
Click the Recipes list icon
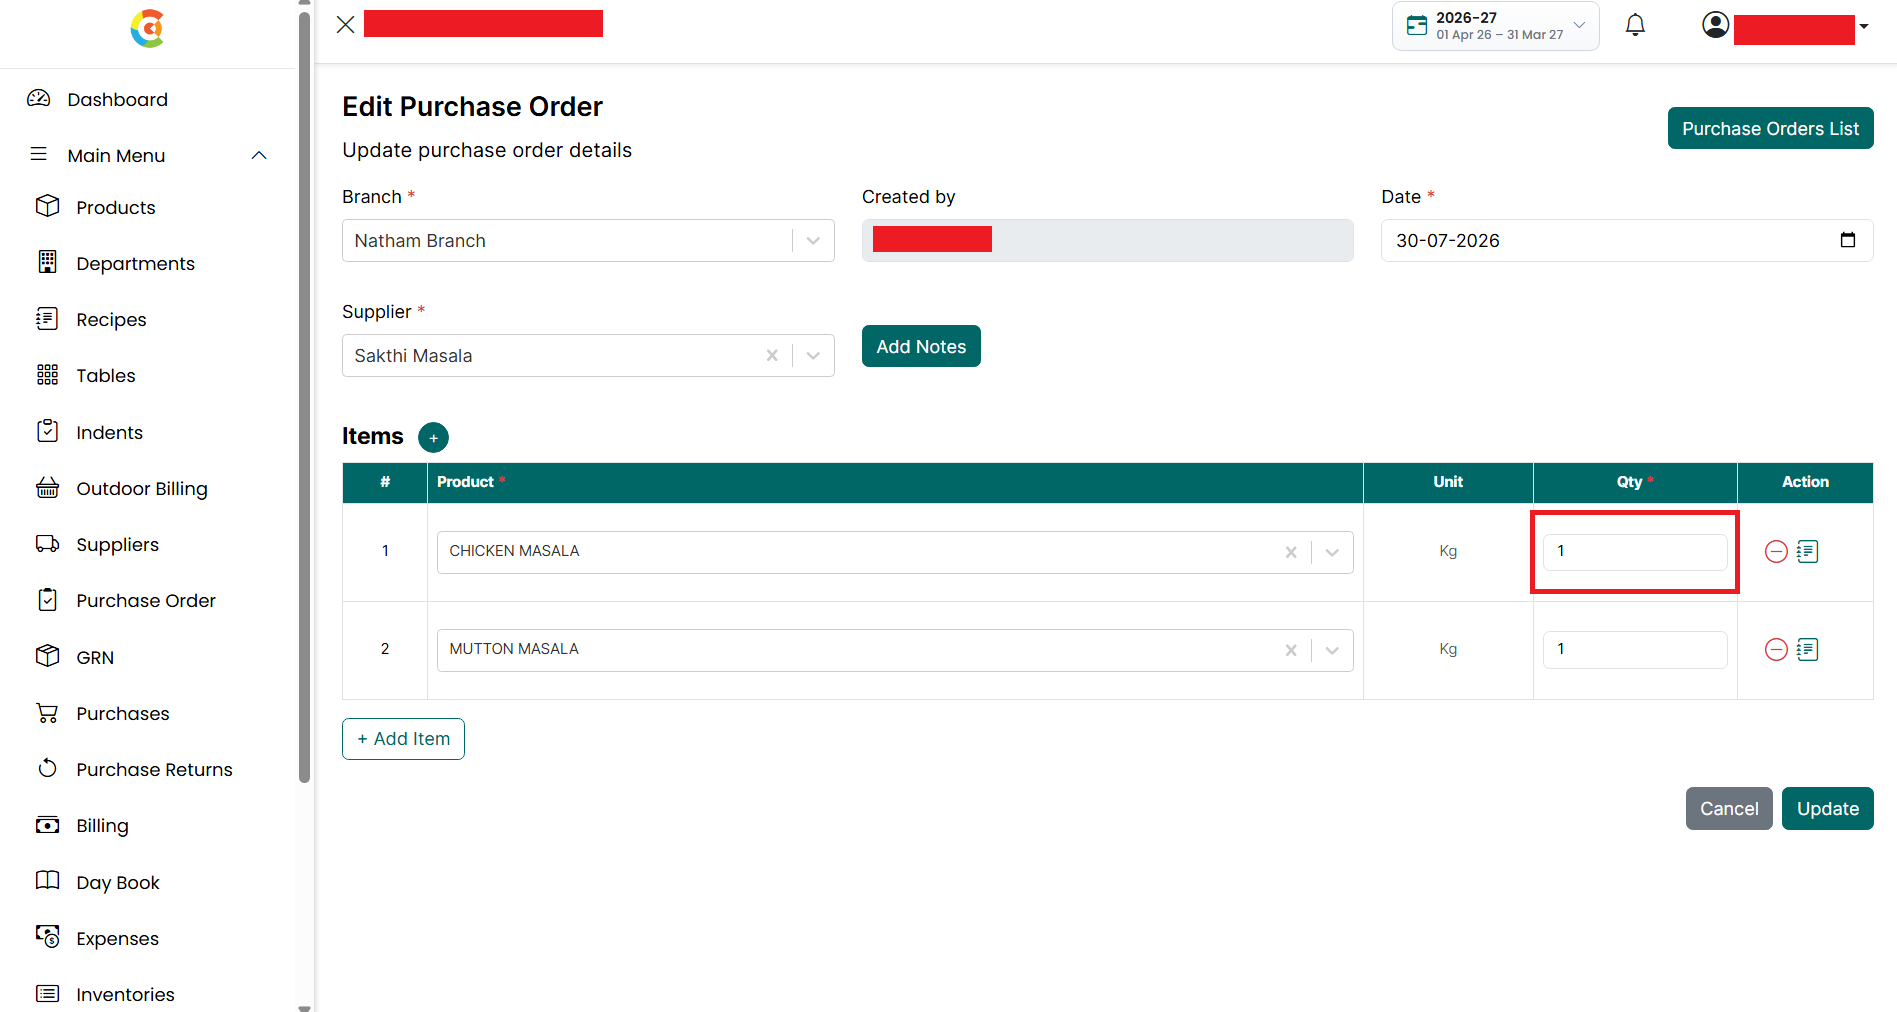coord(47,318)
